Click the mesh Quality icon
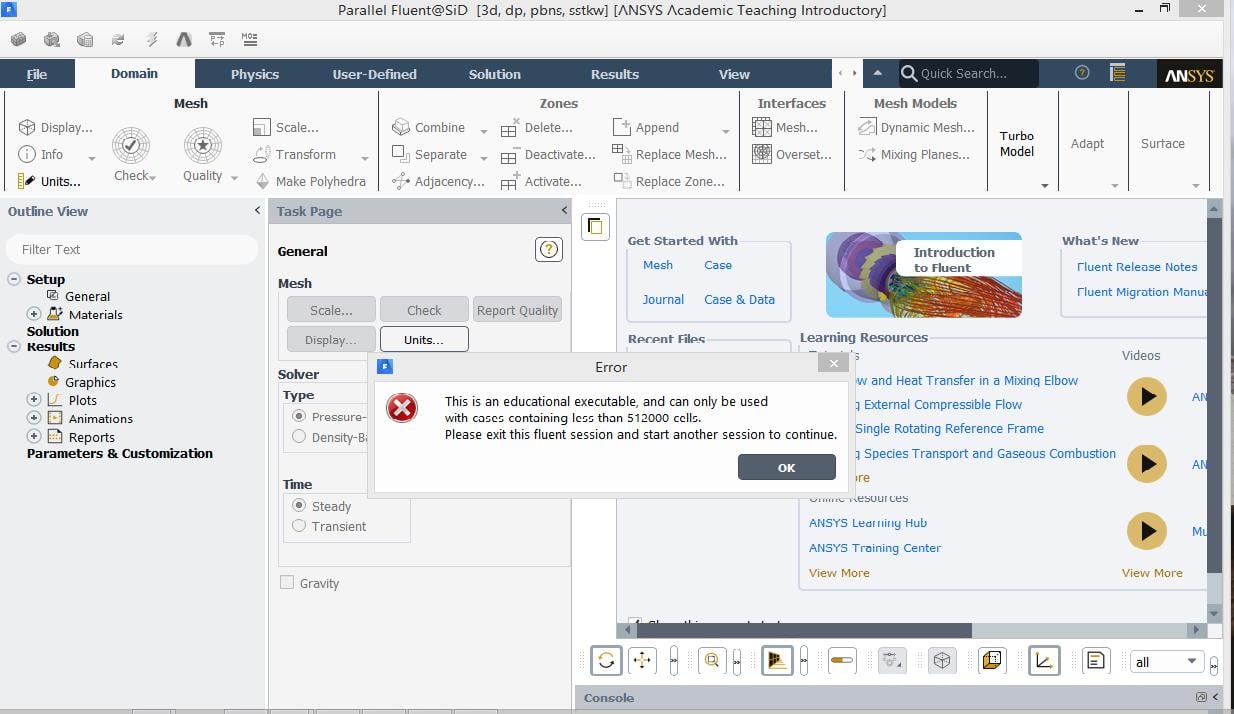 tap(203, 146)
